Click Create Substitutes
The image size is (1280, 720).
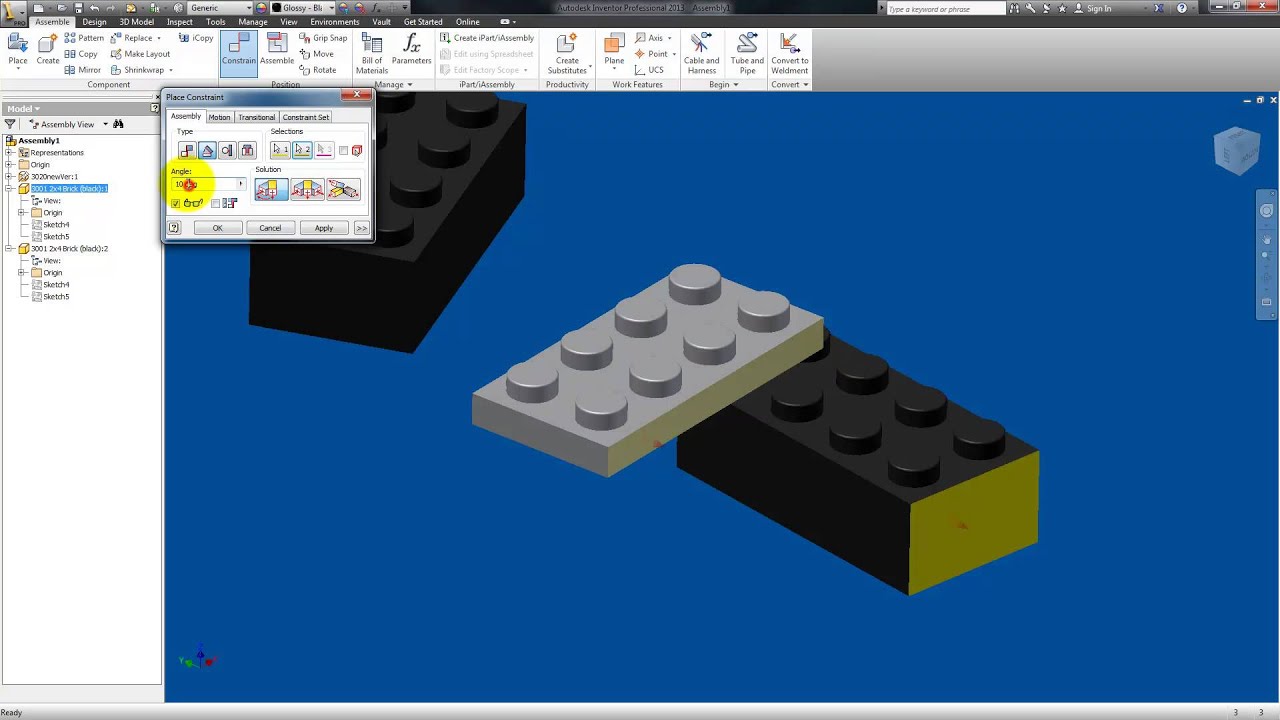pyautogui.click(x=567, y=54)
